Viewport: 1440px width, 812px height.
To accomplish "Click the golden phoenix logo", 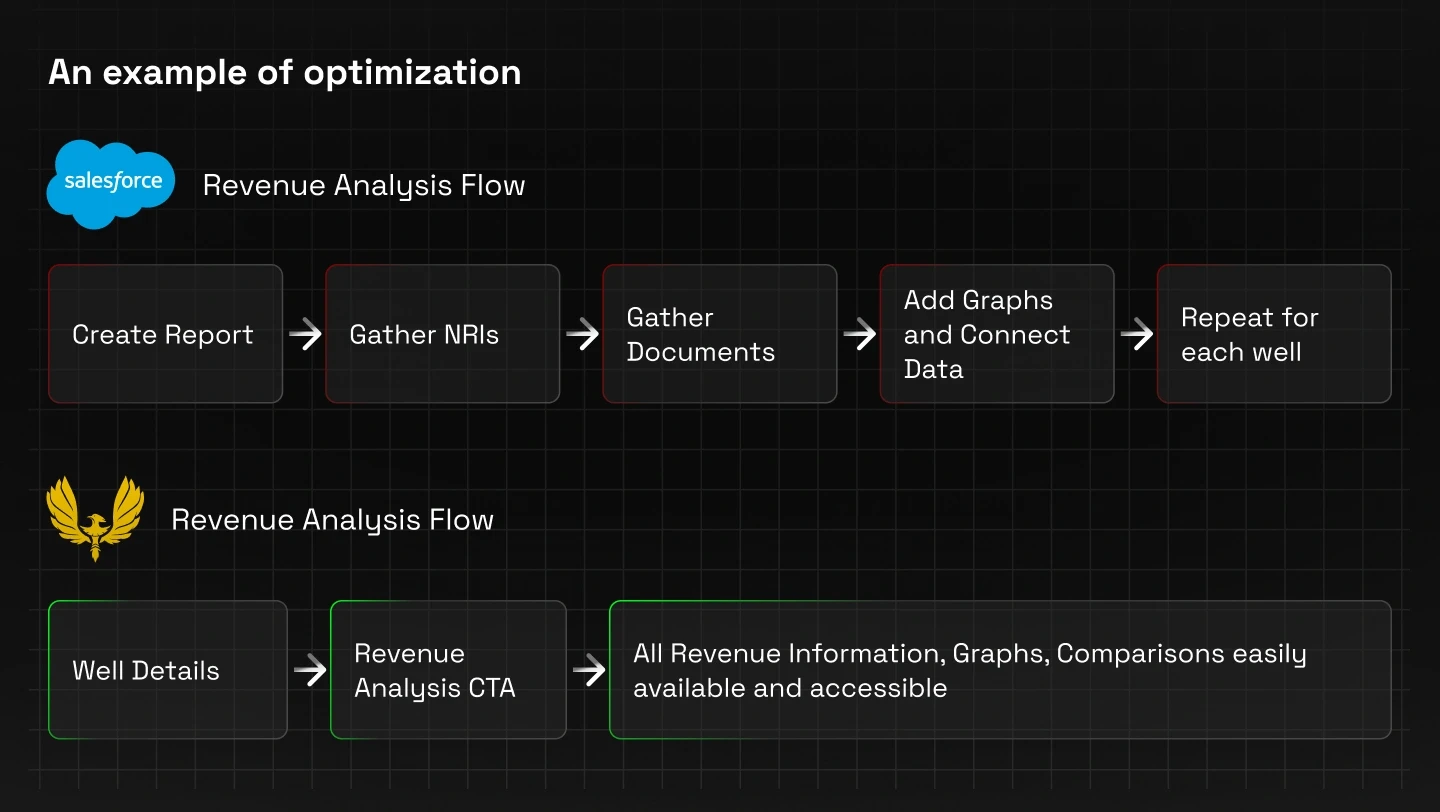I will point(96,519).
